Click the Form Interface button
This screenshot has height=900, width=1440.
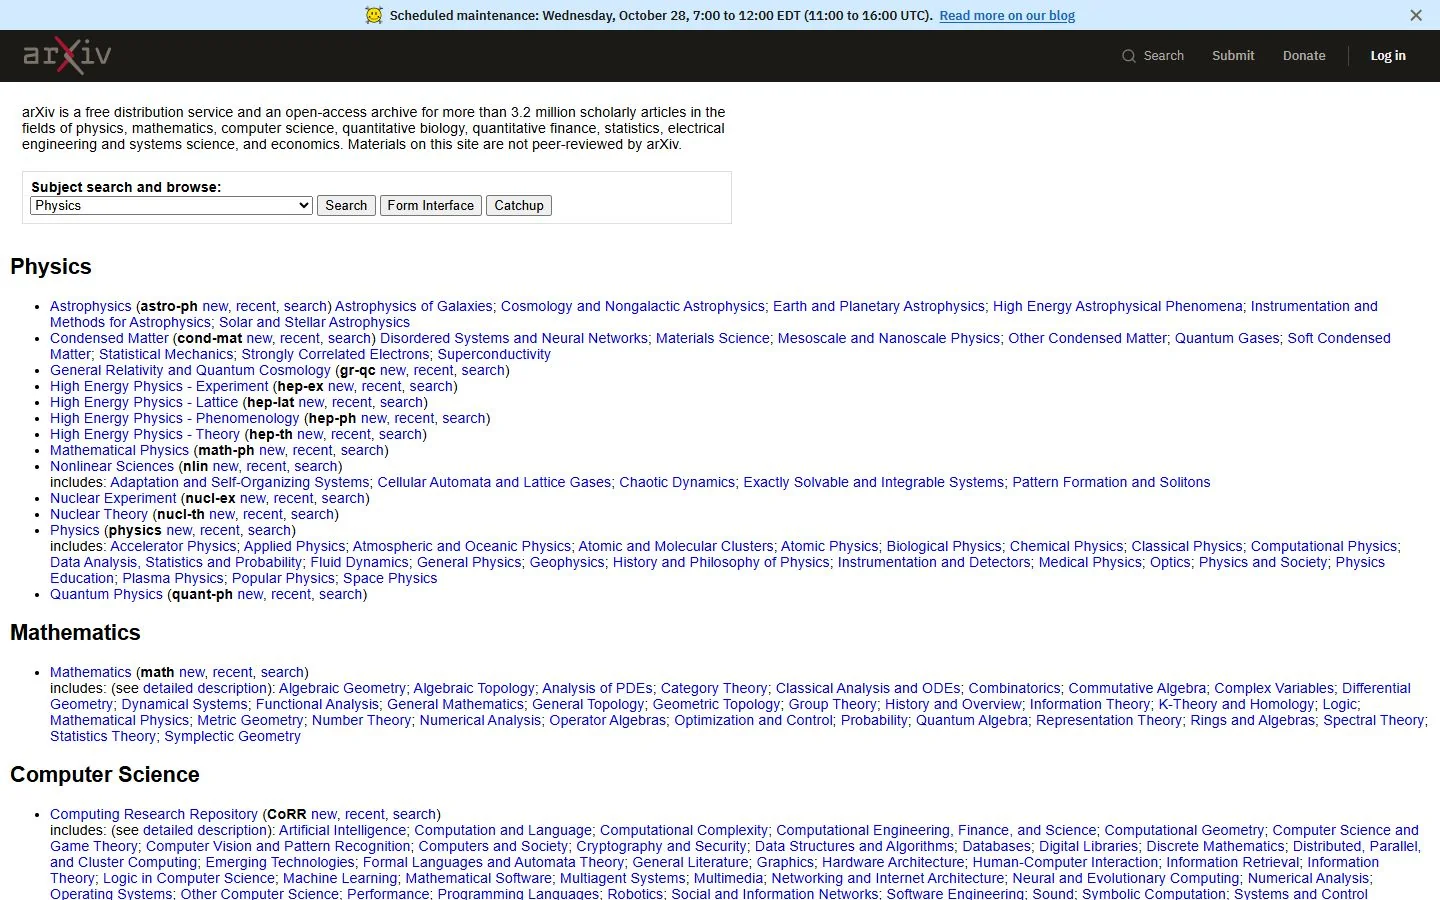[431, 205]
